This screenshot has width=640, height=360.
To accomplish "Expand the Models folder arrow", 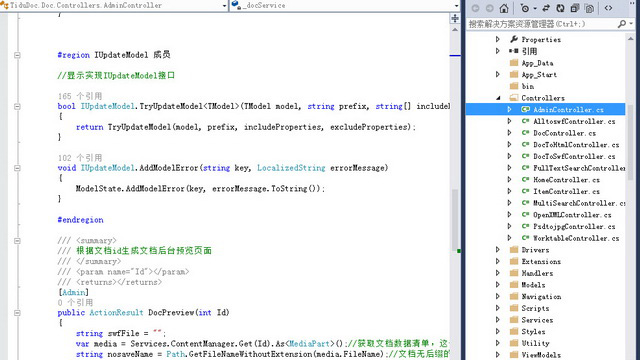I will click(x=498, y=285).
